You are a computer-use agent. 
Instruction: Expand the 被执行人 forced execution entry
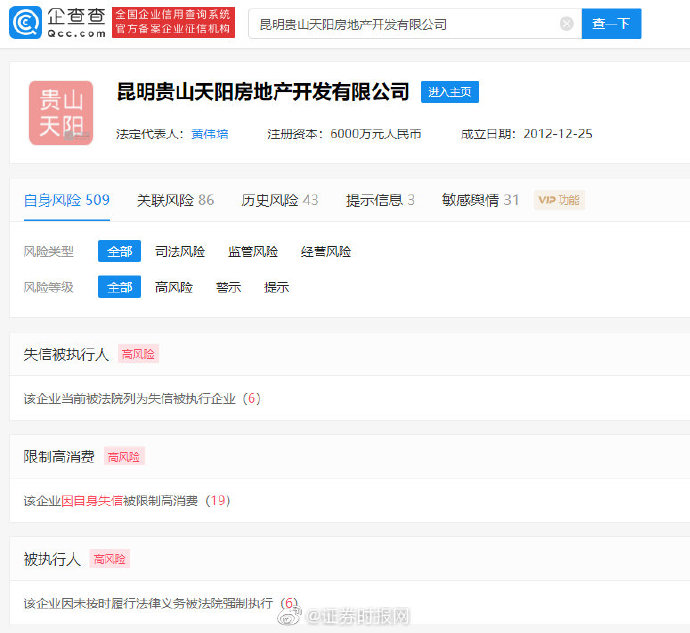click(161, 603)
